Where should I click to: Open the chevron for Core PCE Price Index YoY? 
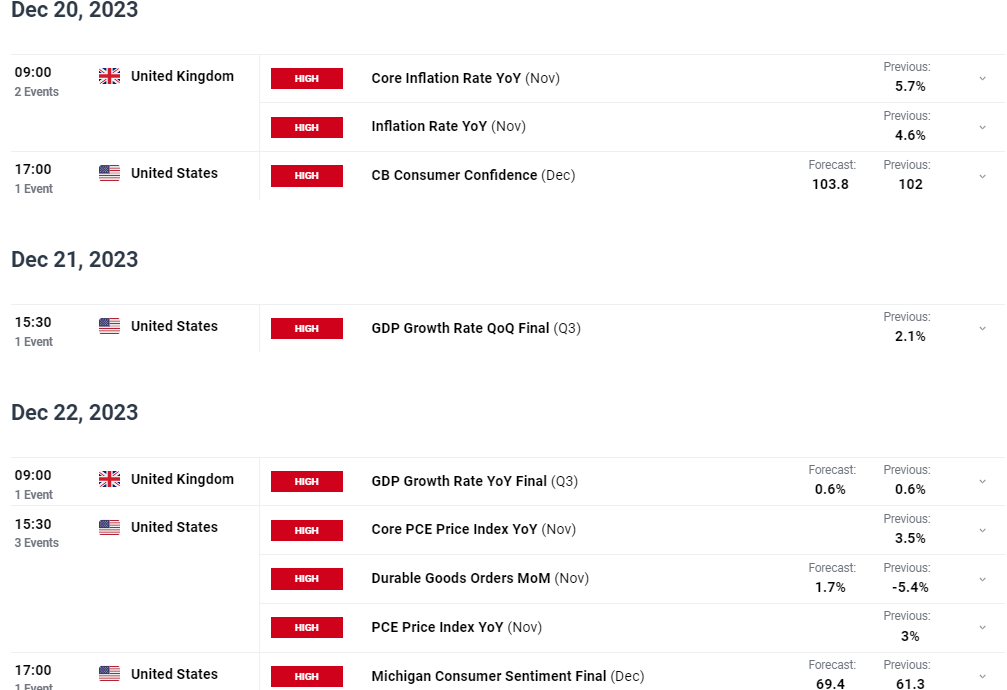tap(982, 530)
